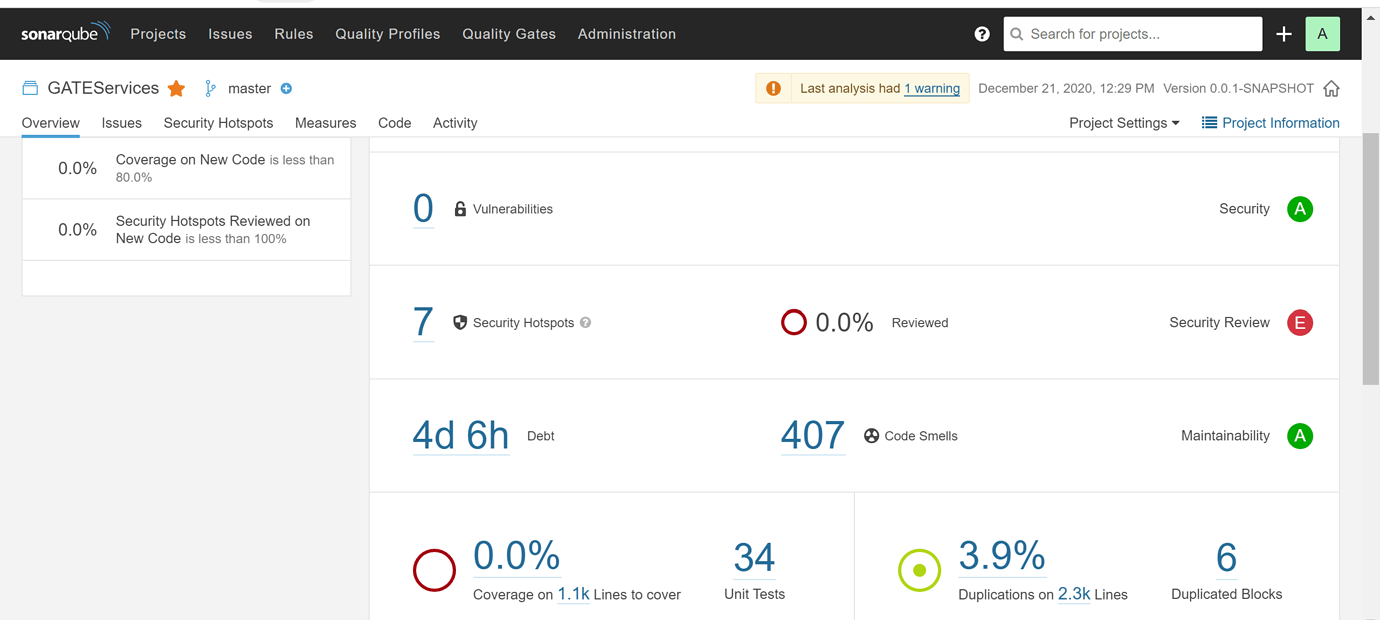Open the Project Information link
The image size is (1380, 620).
click(x=1270, y=123)
